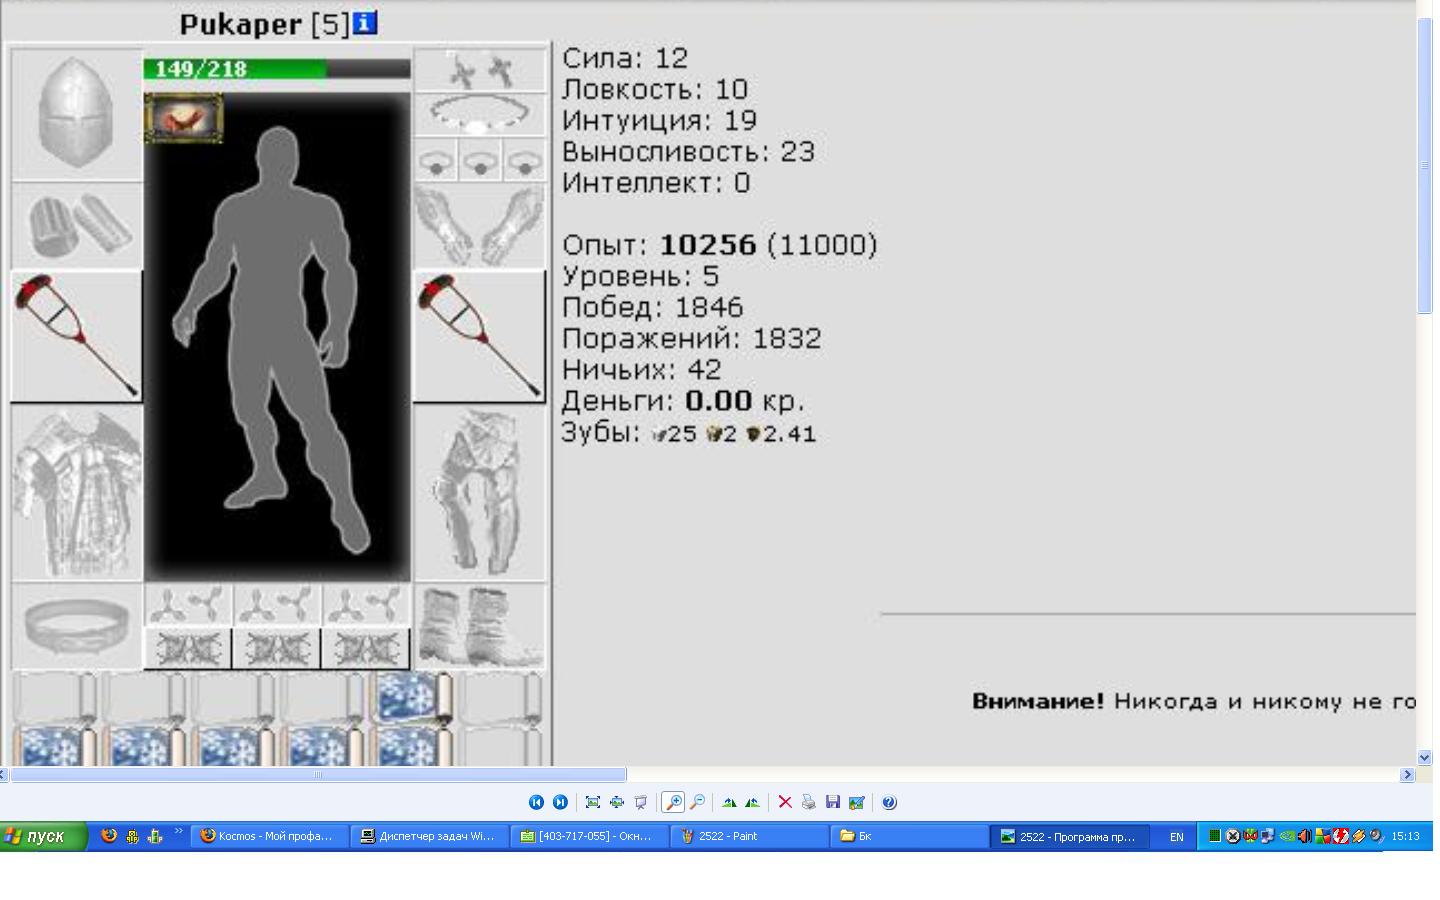Click the first snowflake scroll in bottom row
Image resolution: width=1440 pixels, height=900 pixels.
coord(56,746)
